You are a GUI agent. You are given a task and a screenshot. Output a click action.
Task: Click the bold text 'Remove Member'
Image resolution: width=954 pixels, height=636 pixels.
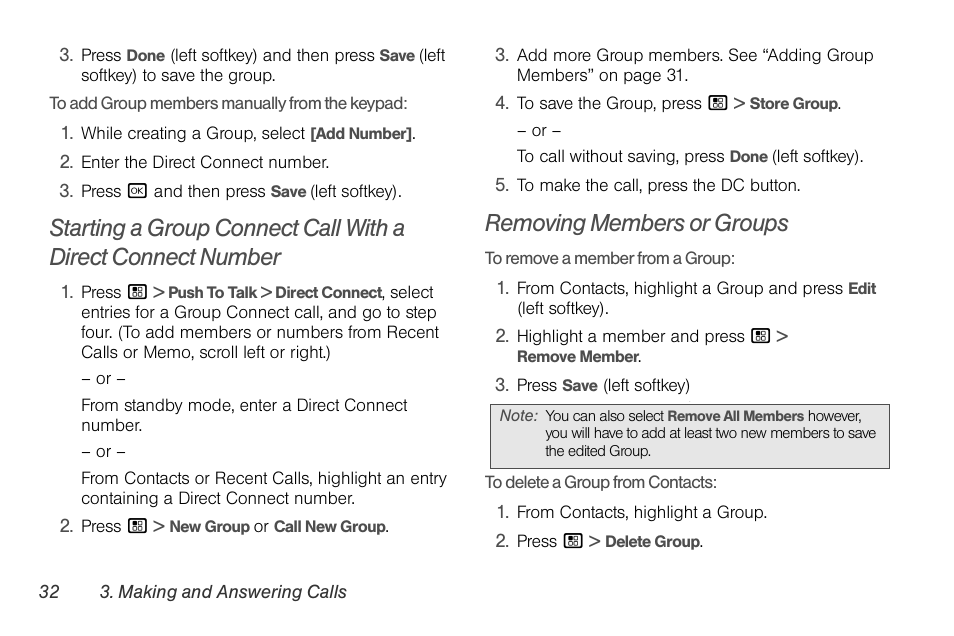click(577, 357)
